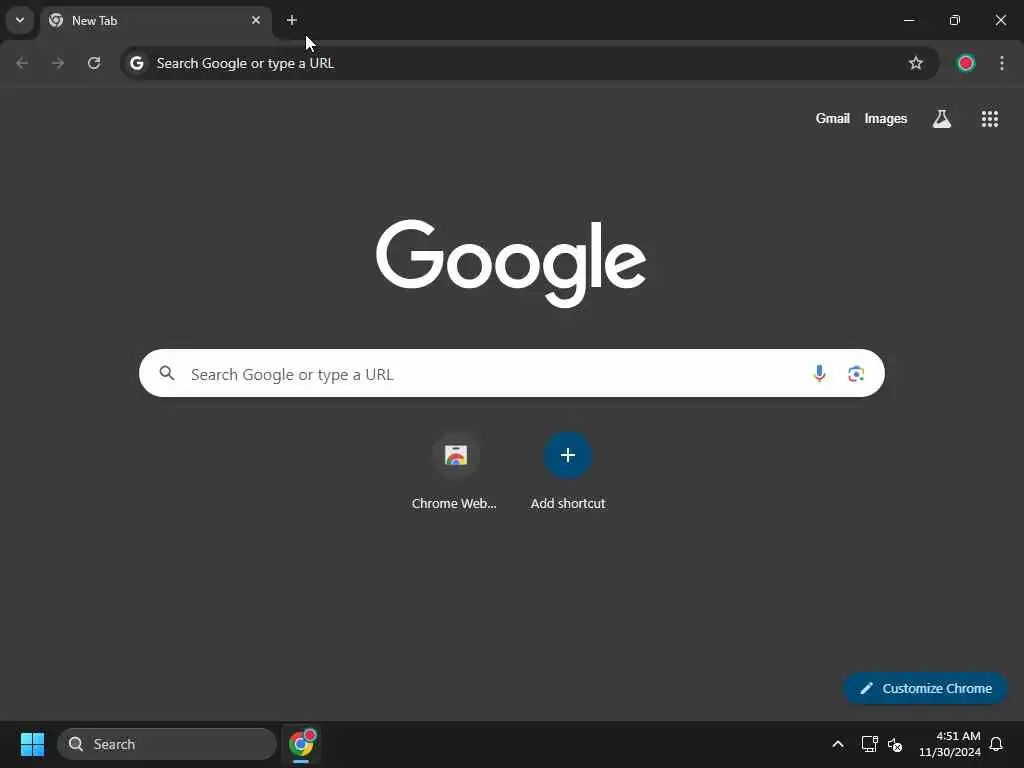Click the Add shortcut plus button
Viewport: 1024px width, 768px height.
tap(568, 455)
